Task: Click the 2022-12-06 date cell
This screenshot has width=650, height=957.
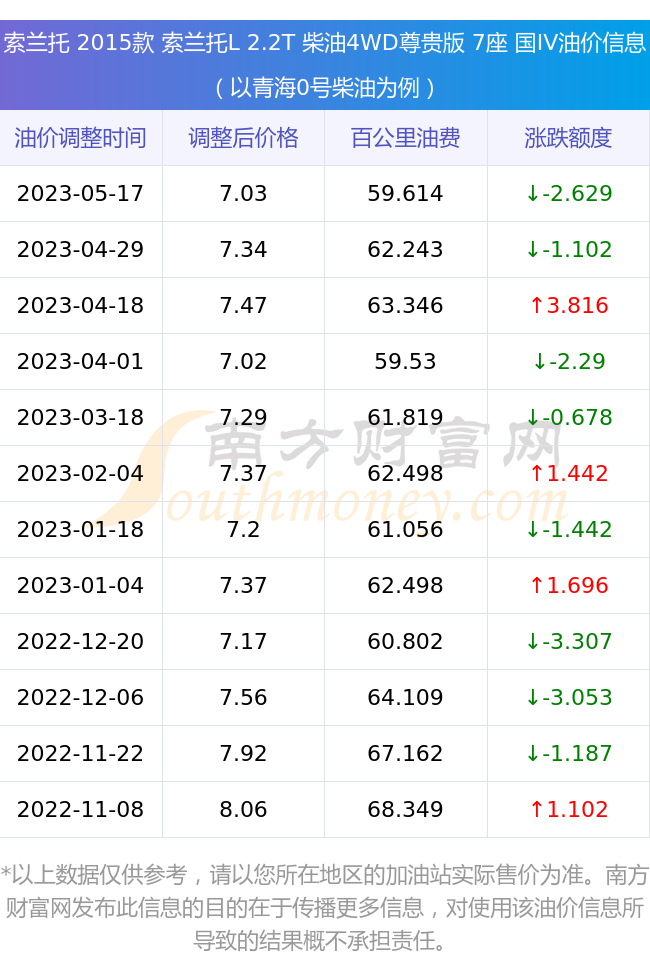Action: [81, 697]
